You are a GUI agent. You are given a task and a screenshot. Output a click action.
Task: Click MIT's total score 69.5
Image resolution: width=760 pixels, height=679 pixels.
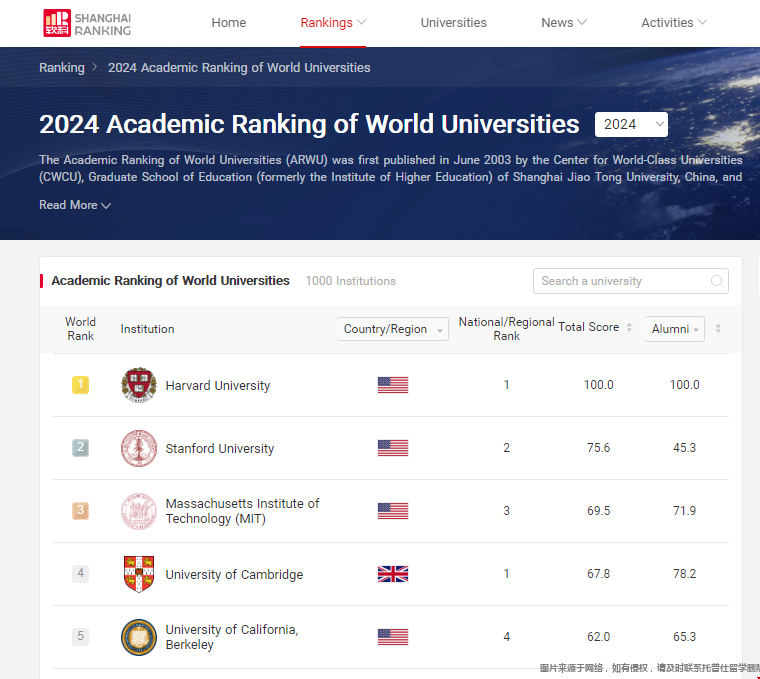tap(599, 511)
